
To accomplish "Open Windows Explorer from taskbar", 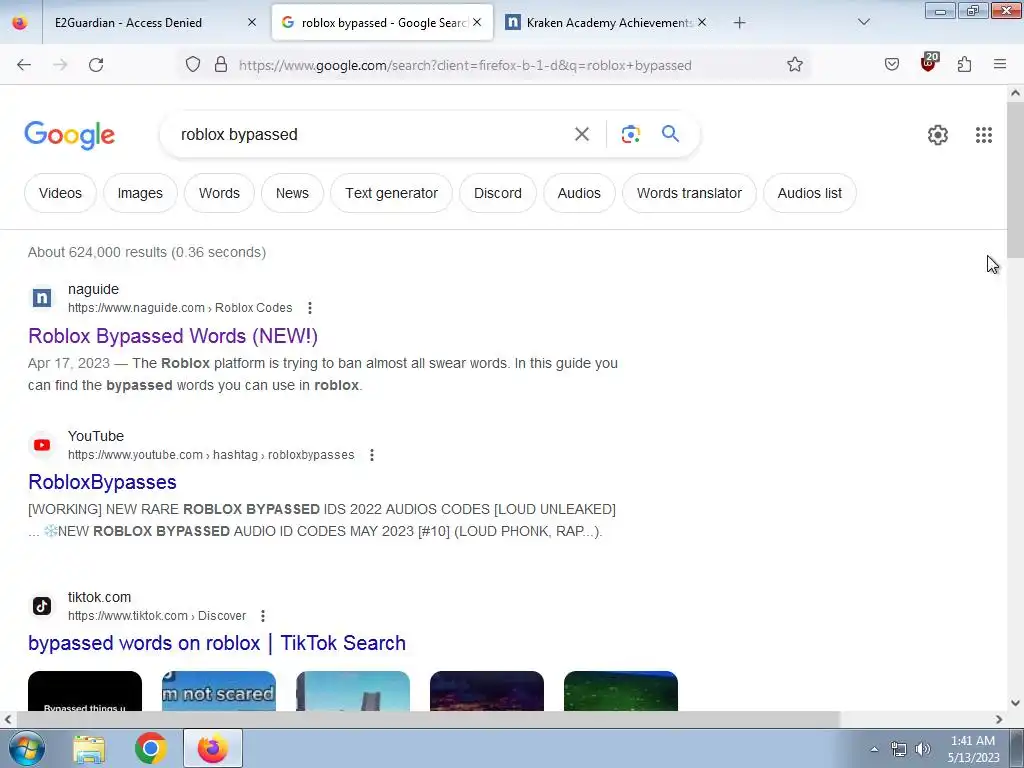I will pos(89,748).
